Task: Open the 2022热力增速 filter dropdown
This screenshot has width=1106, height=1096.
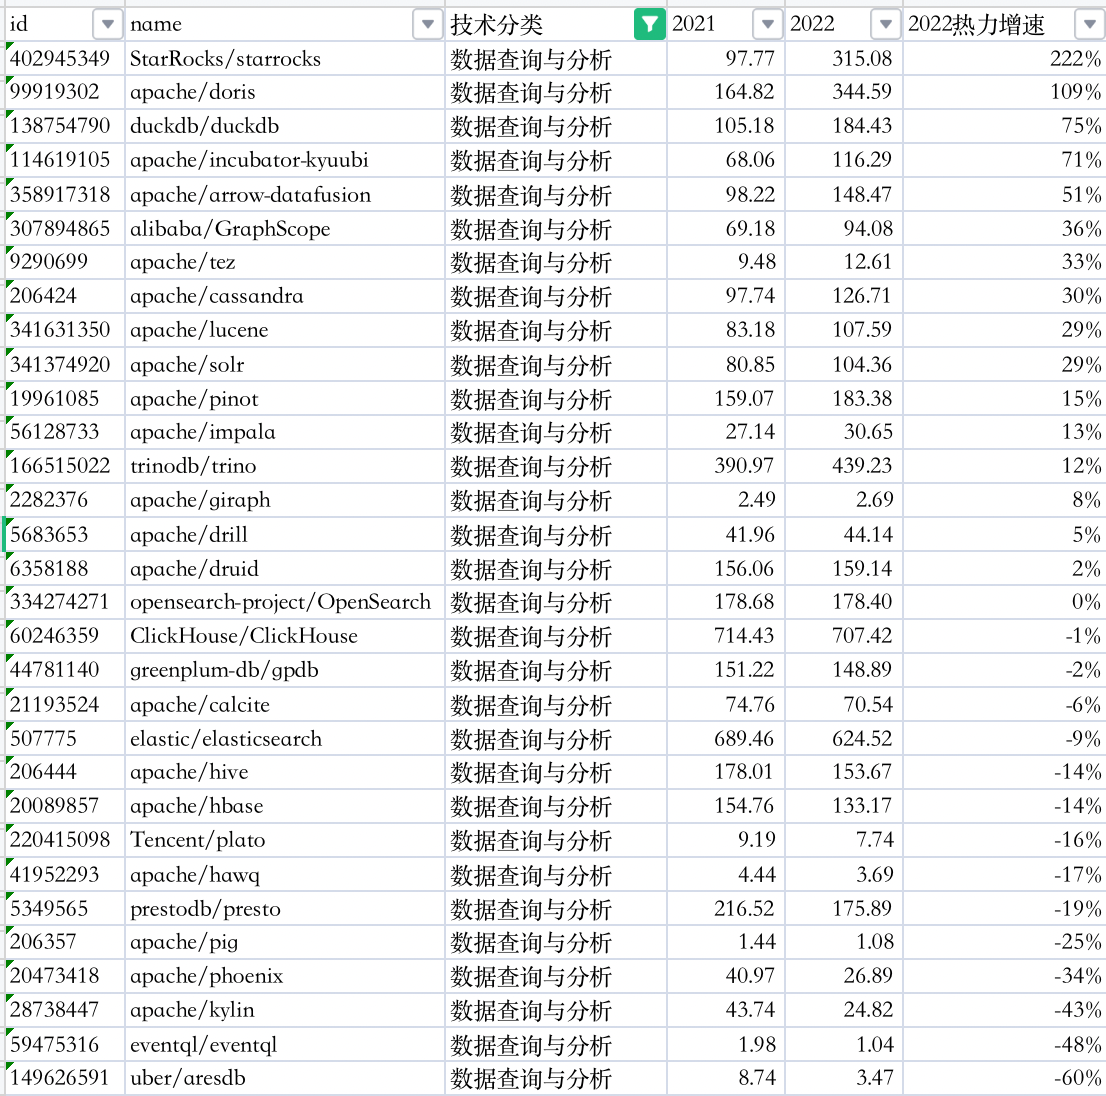Action: (1089, 24)
